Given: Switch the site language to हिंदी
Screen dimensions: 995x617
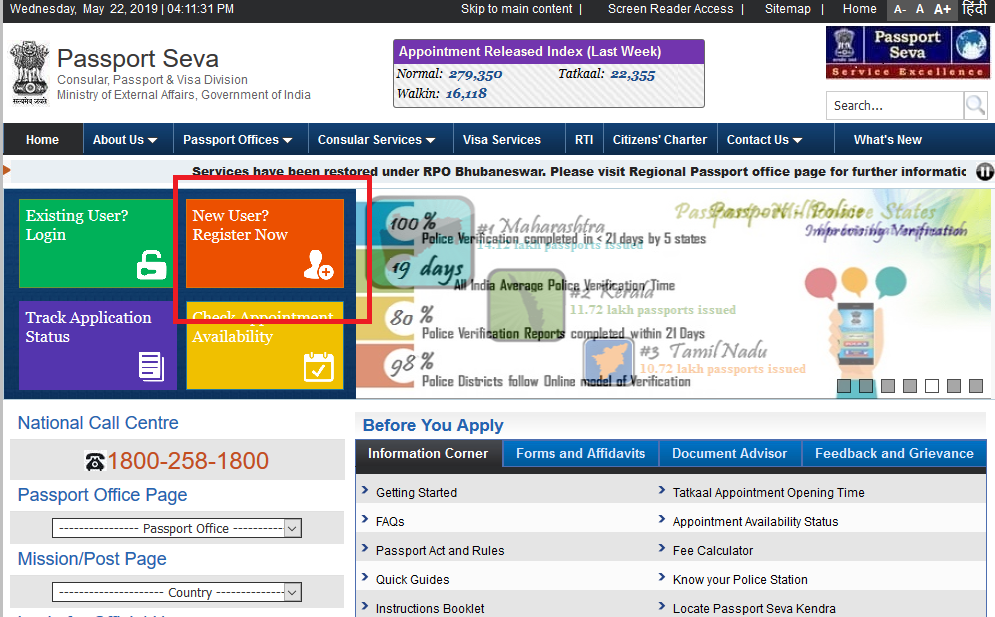Looking at the screenshot, I should [x=974, y=9].
